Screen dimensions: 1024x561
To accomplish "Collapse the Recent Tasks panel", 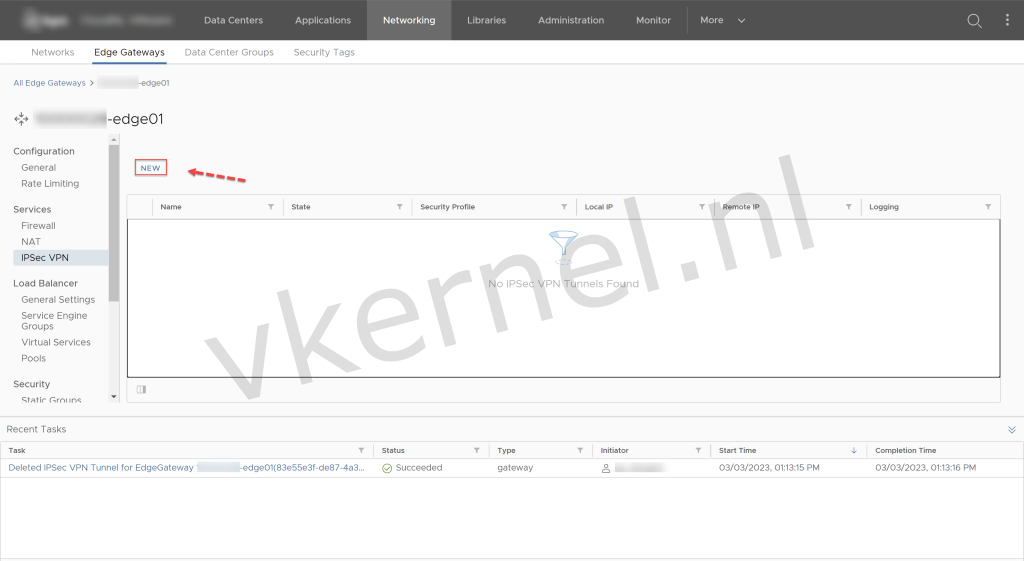I will (x=1011, y=429).
